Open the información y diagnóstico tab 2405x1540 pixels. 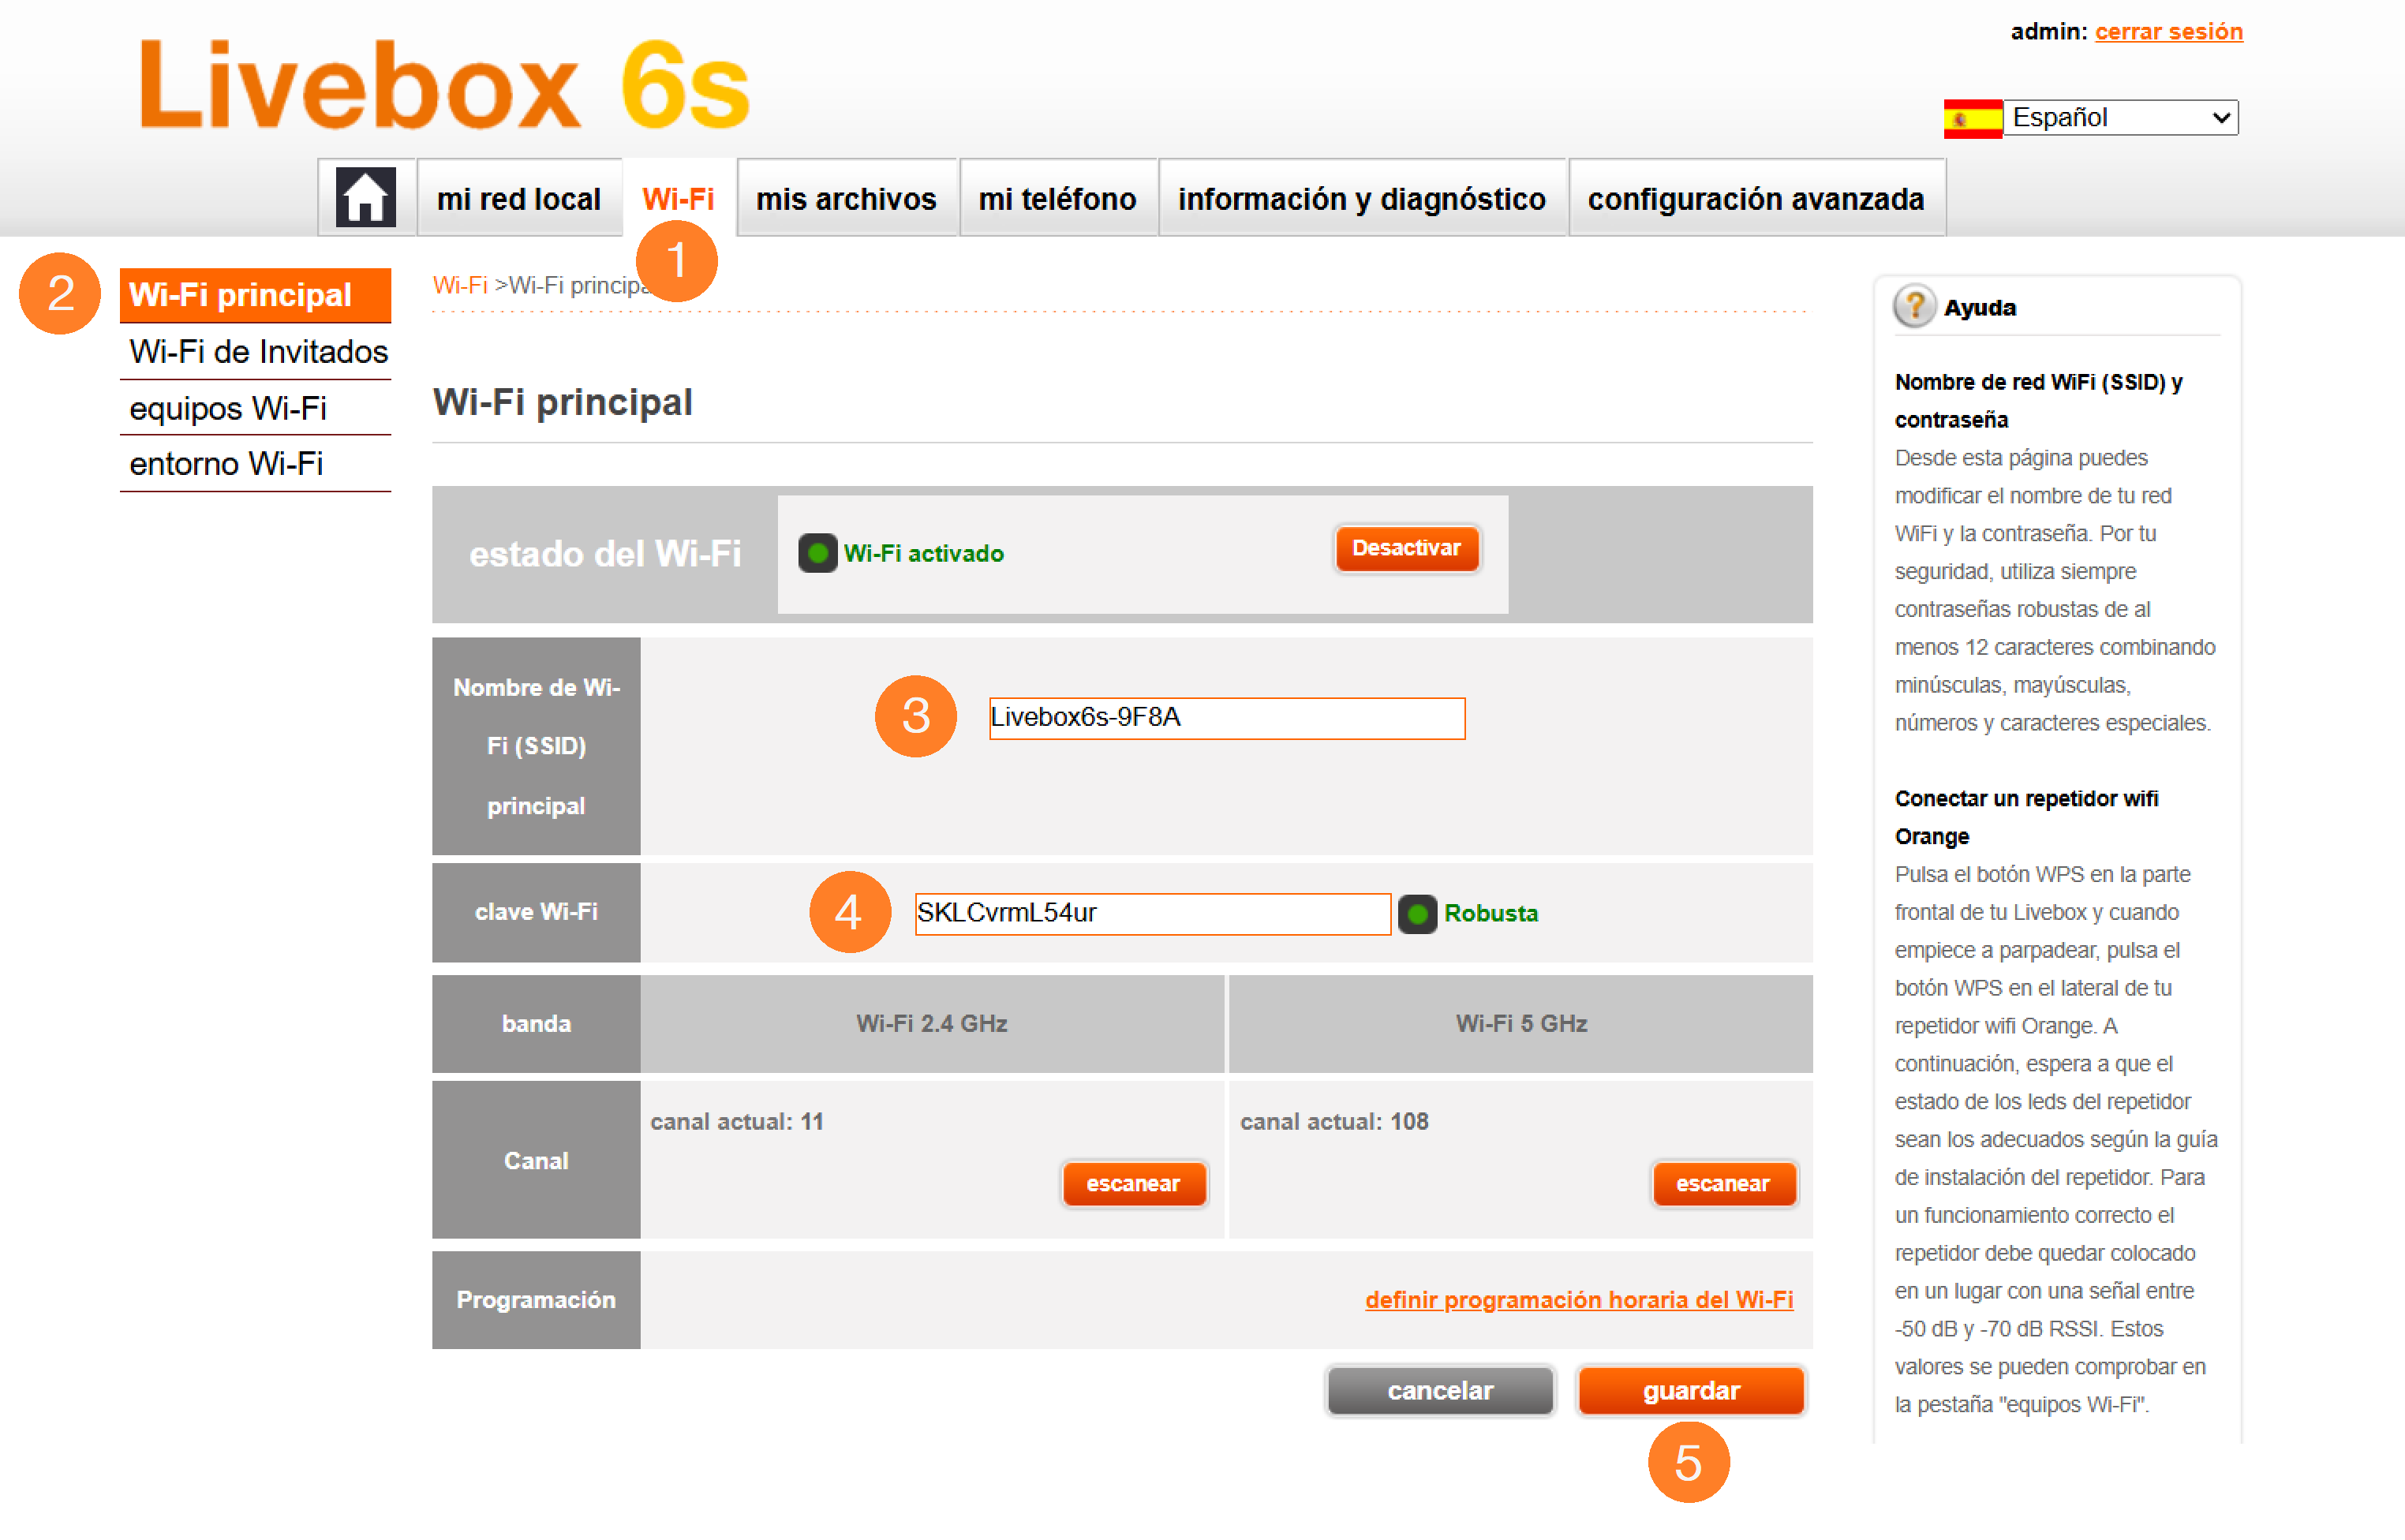(x=1361, y=199)
